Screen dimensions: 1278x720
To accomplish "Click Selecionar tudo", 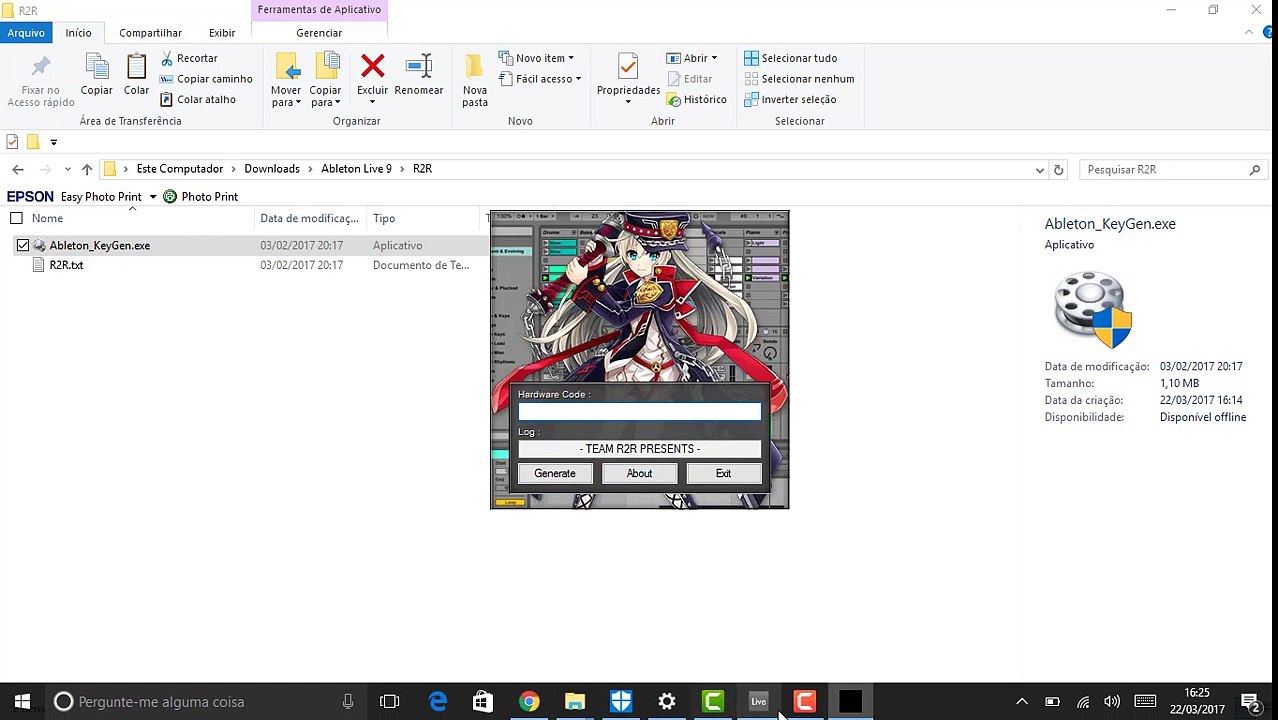I will [790, 58].
